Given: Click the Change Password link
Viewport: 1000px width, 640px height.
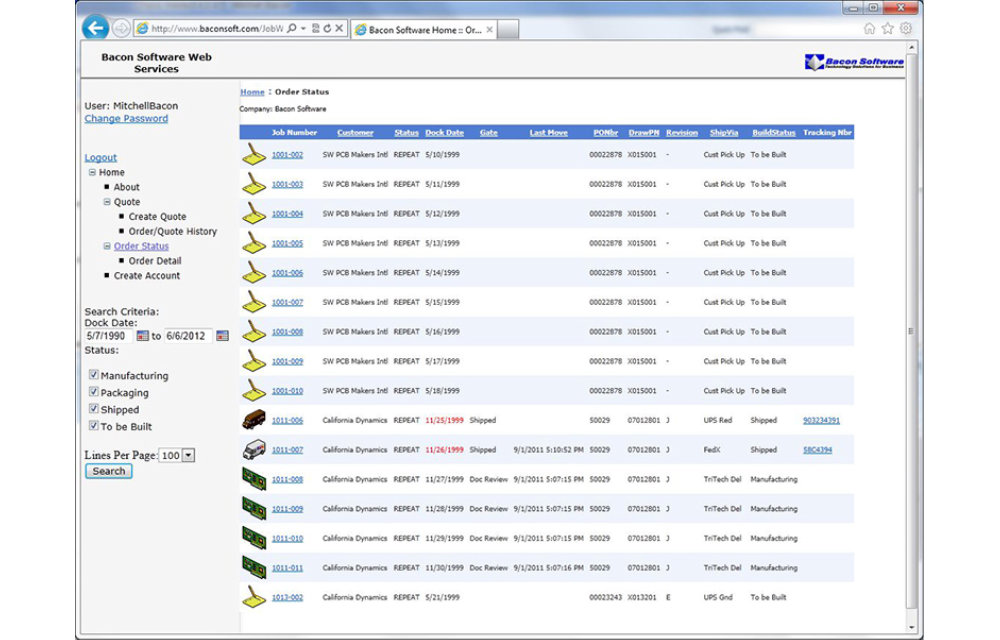Looking at the screenshot, I should tap(126, 119).
